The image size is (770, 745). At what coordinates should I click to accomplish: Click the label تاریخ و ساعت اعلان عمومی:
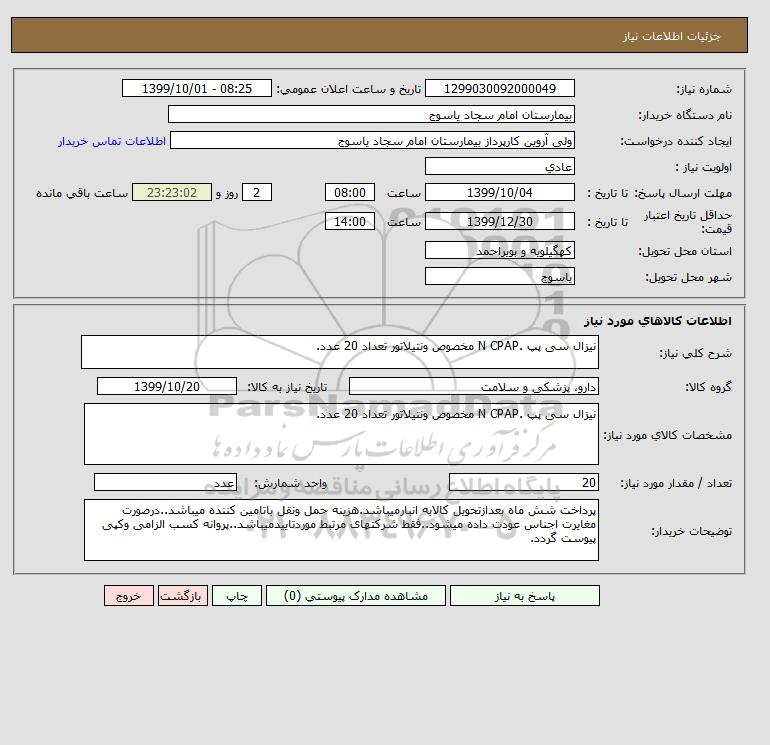pos(349,89)
